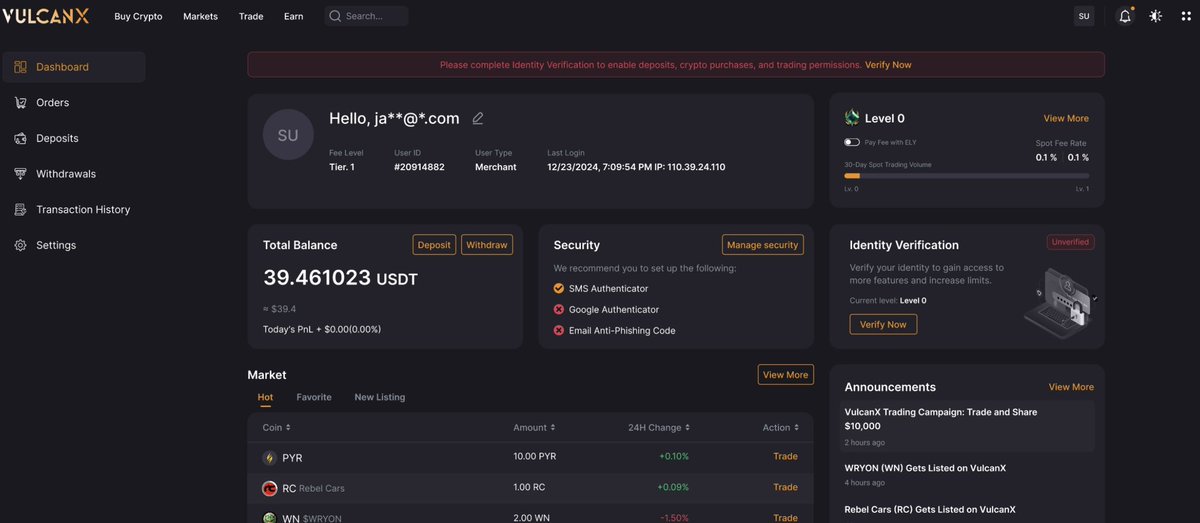Image resolution: width=1200 pixels, height=523 pixels.
Task: Edit email with the pencil icon
Action: tap(478, 118)
